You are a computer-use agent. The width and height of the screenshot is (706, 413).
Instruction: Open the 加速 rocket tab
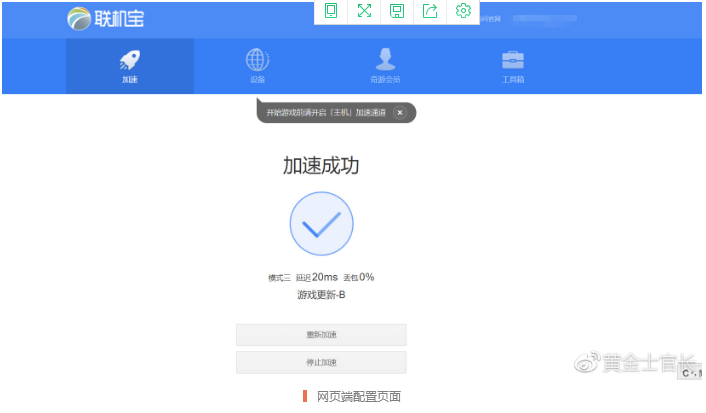click(x=130, y=66)
